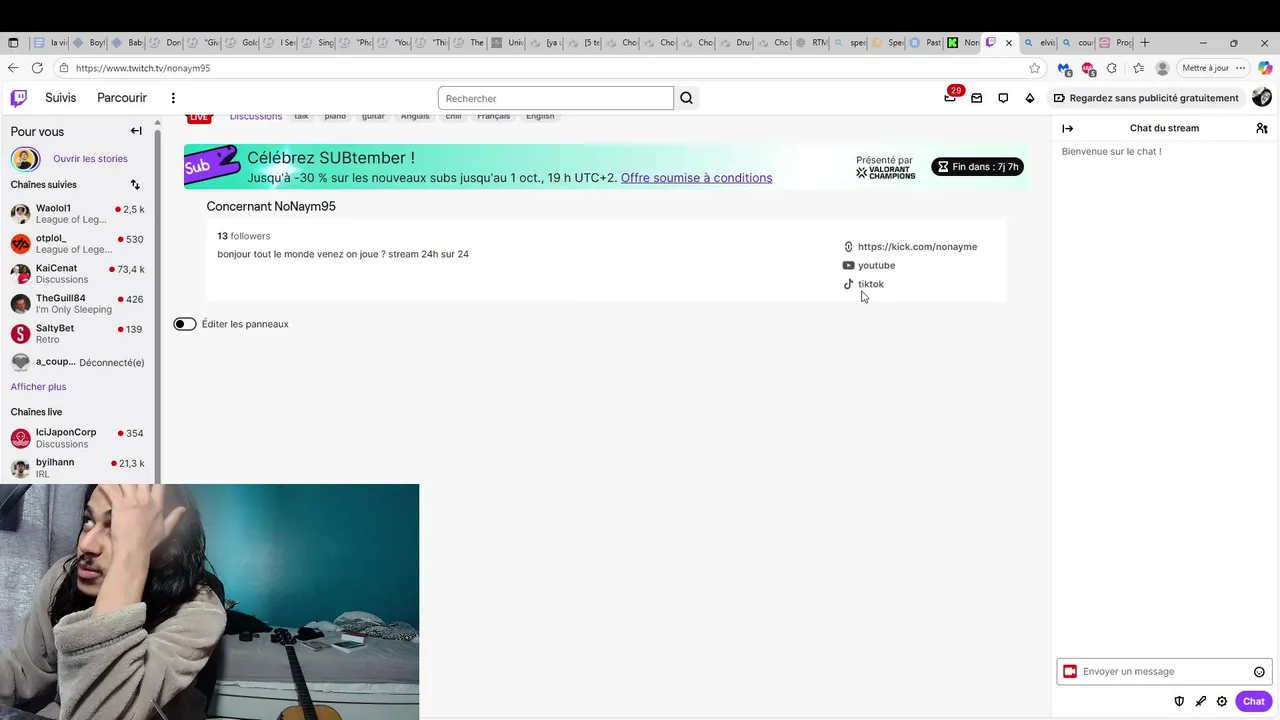1280x720 pixels.
Task: Open Waolol1 channel in sidebar
Action: [x=78, y=214]
